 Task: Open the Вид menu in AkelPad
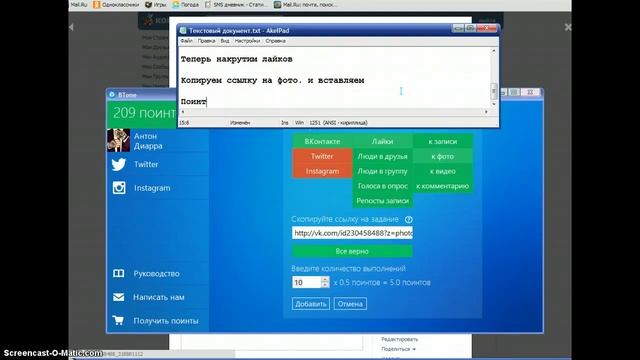225,41
